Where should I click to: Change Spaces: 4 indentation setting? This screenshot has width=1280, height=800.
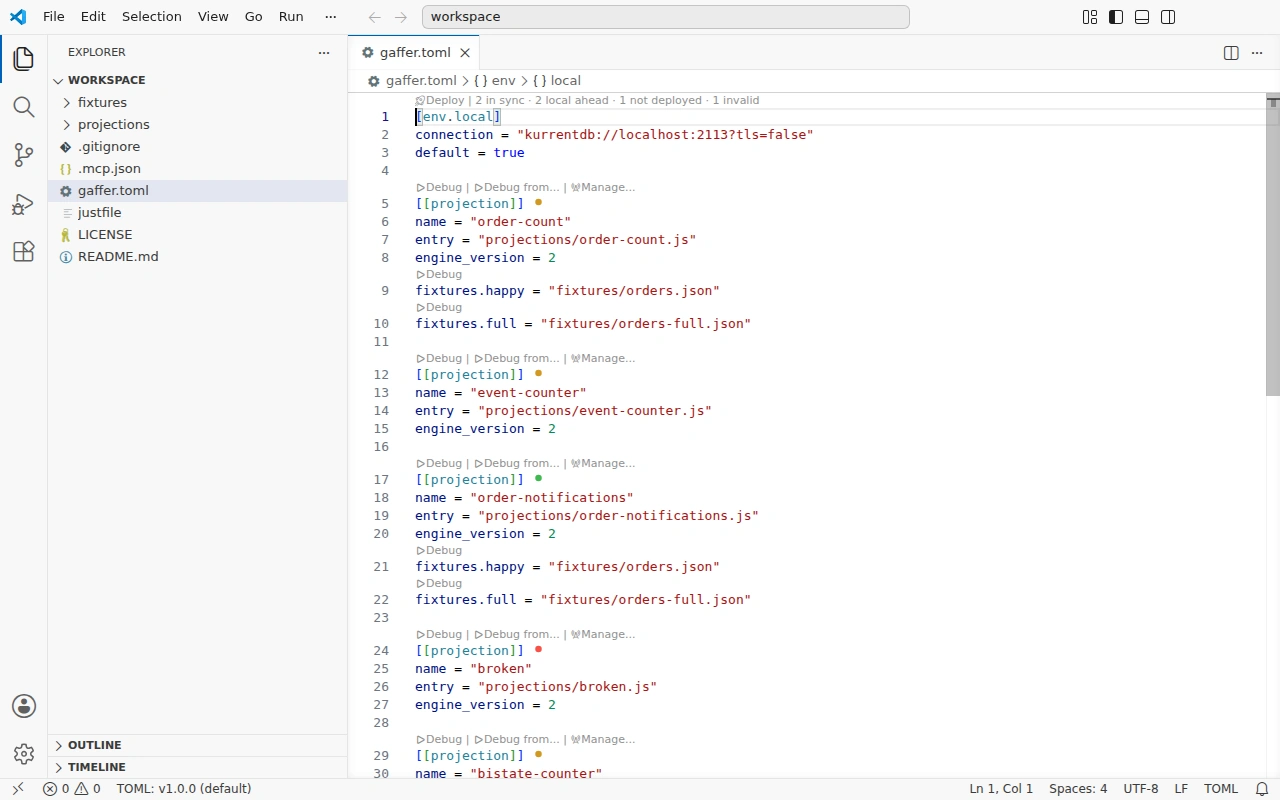[x=1078, y=789]
